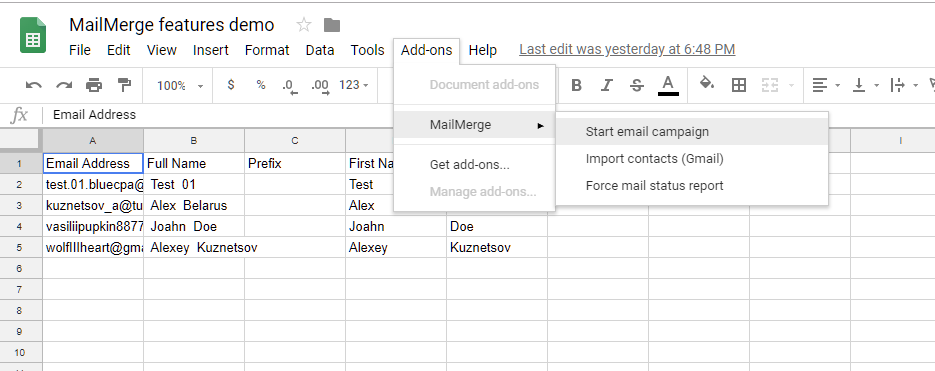Open the zoom 100% dropdown
Screen dimensions: 935x371
coord(180,86)
